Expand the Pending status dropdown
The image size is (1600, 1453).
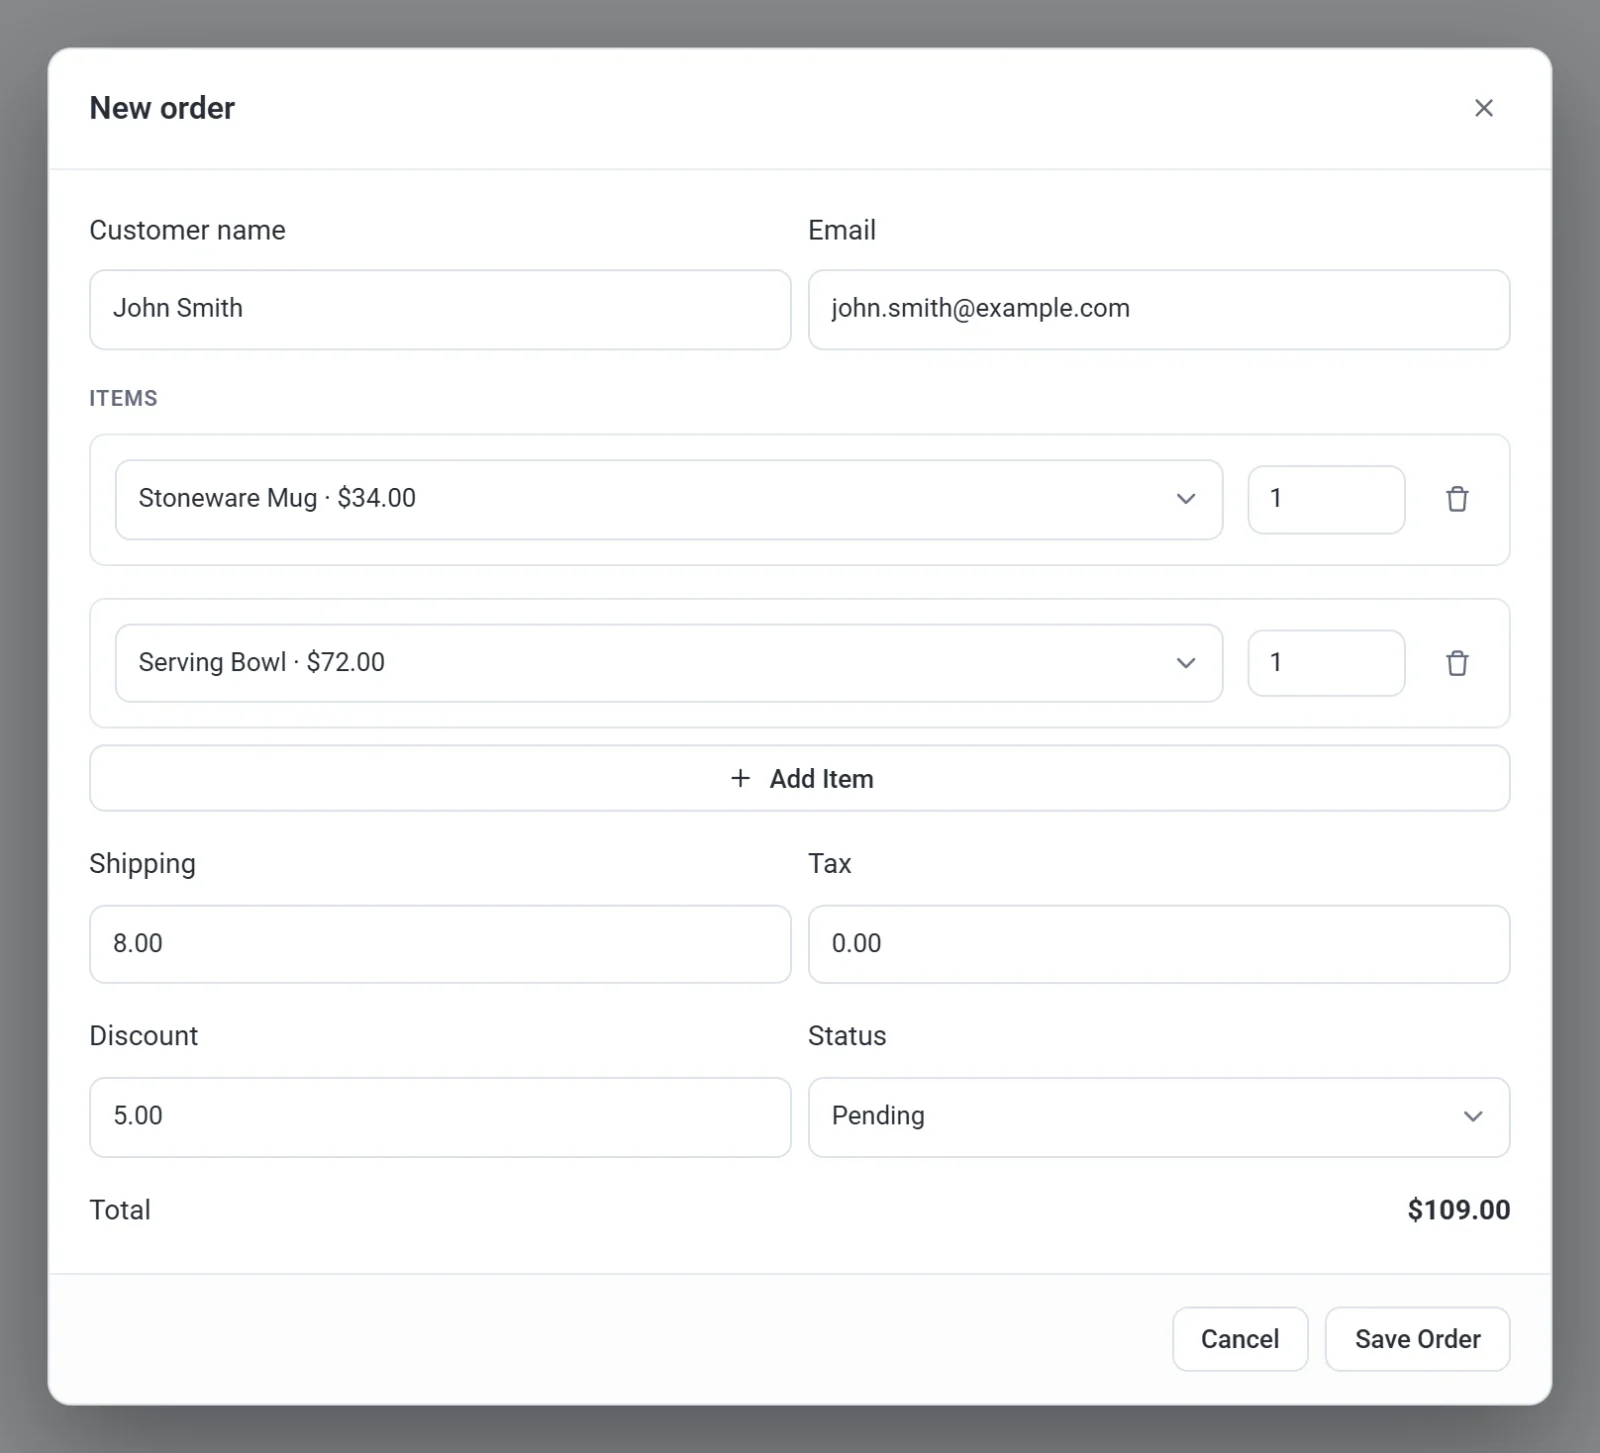pyautogui.click(x=1159, y=1117)
